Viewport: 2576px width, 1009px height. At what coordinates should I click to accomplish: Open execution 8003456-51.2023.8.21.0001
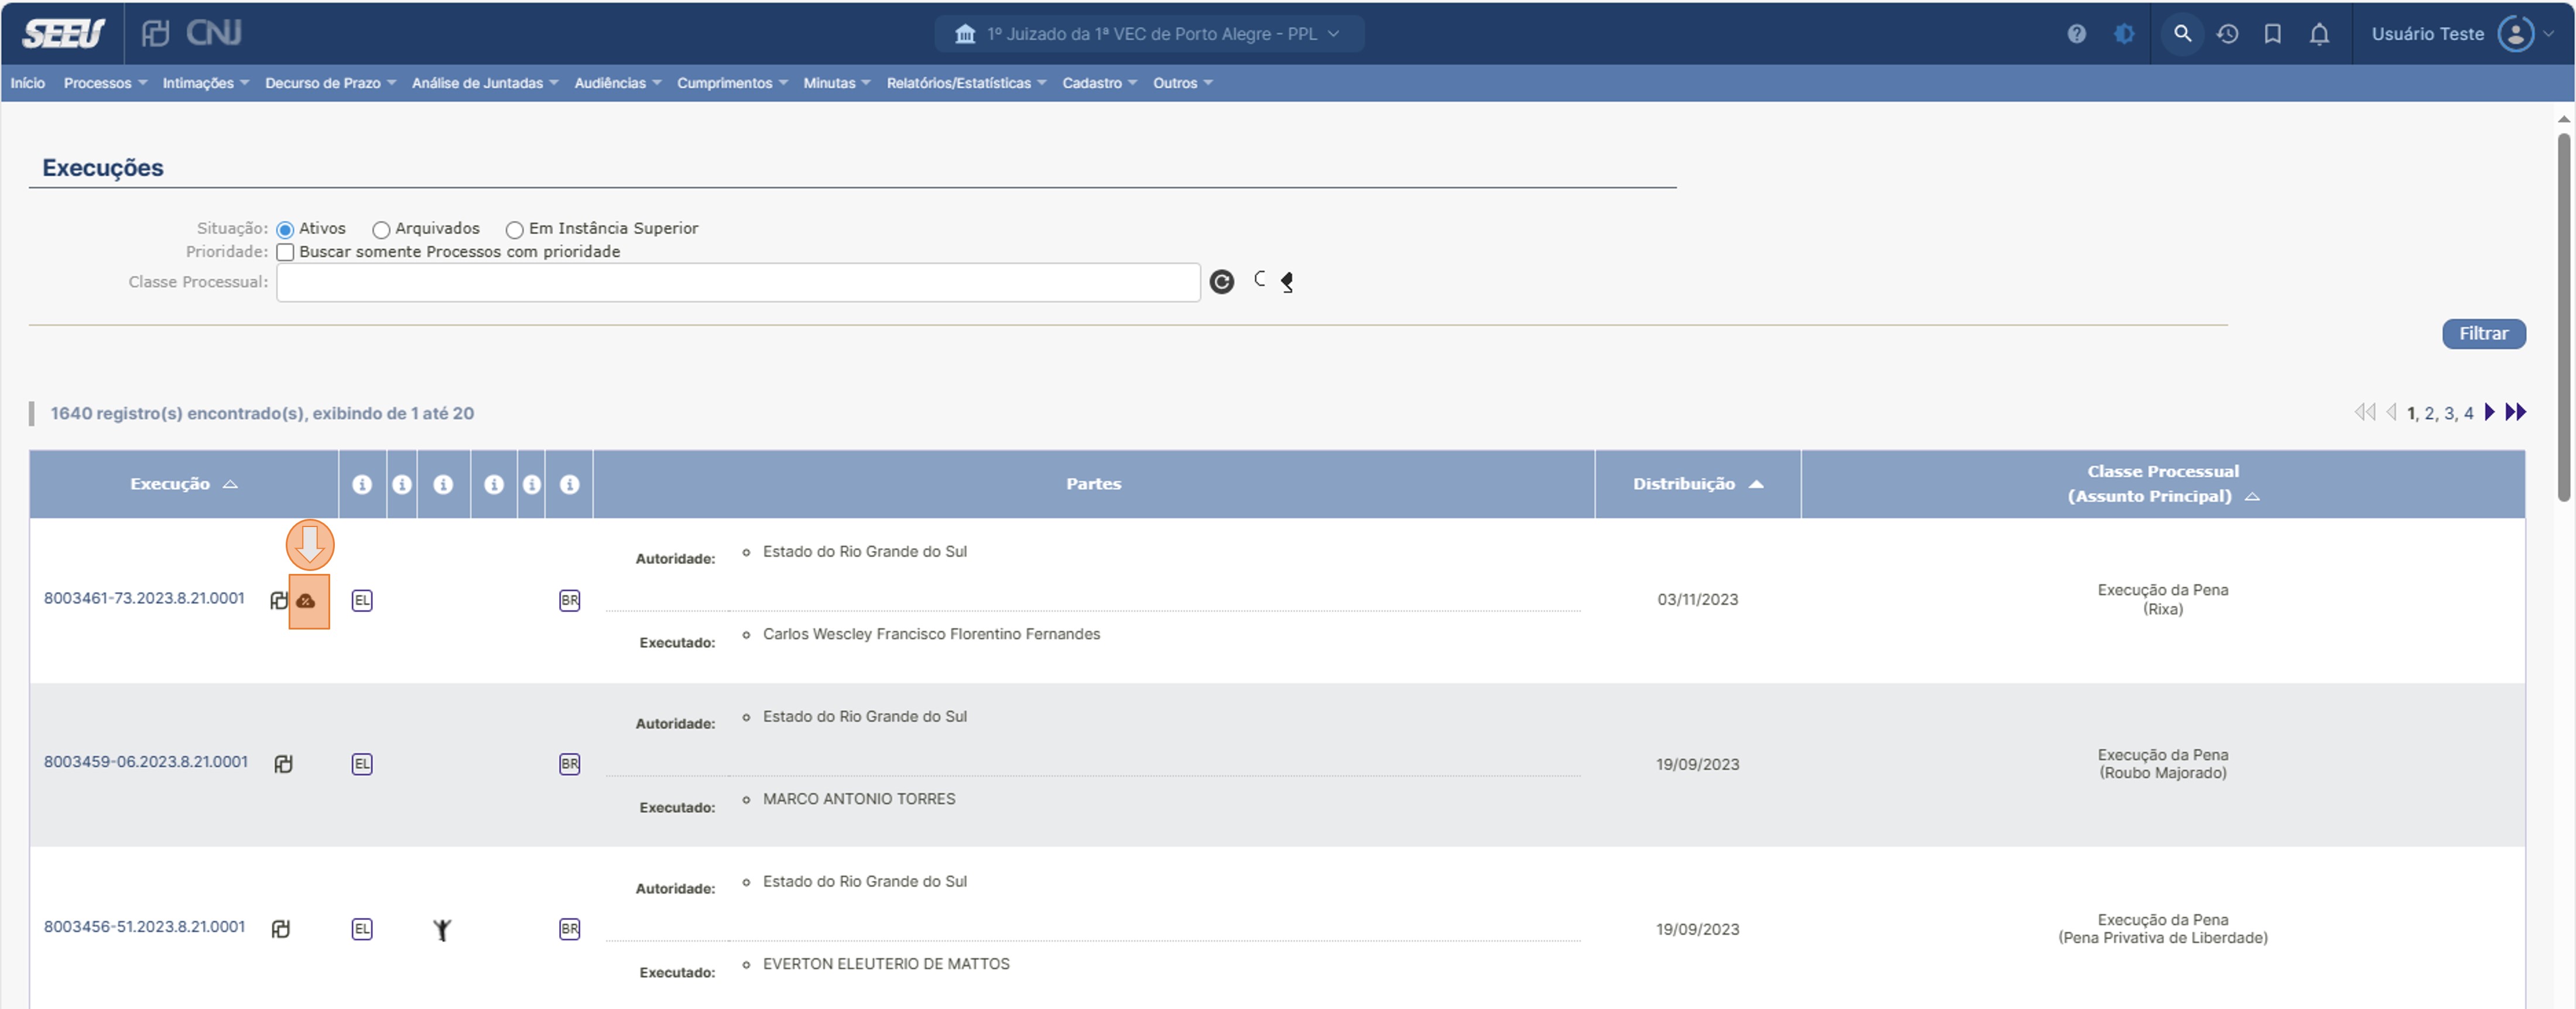[144, 927]
